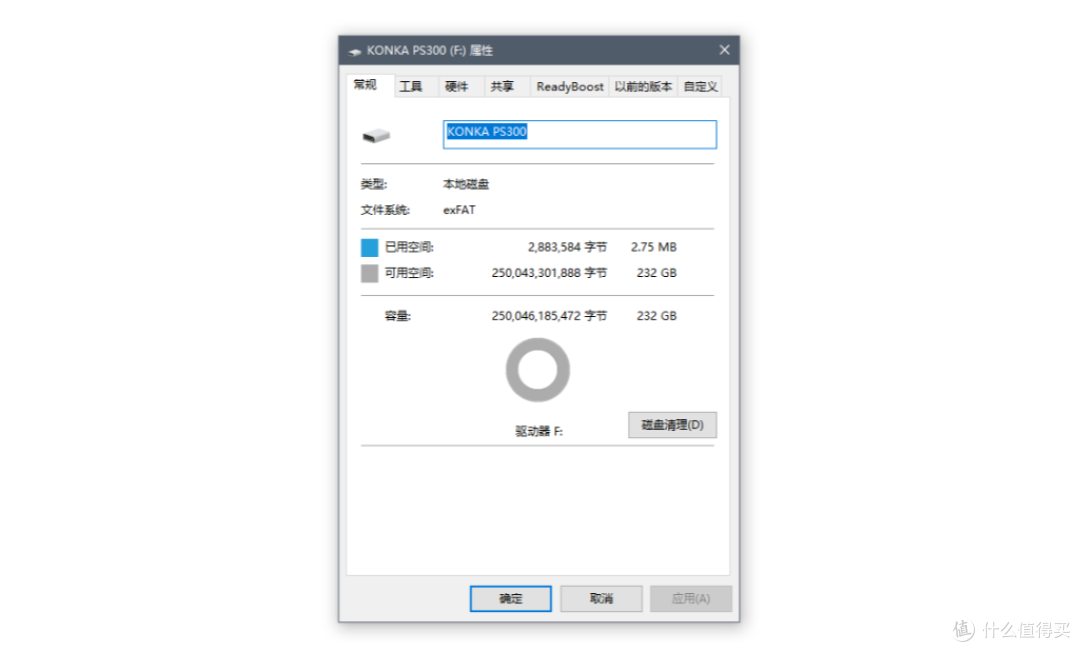Click the 250,046,185,472 字节 capacity value
The image size is (1080, 652).
549,316
